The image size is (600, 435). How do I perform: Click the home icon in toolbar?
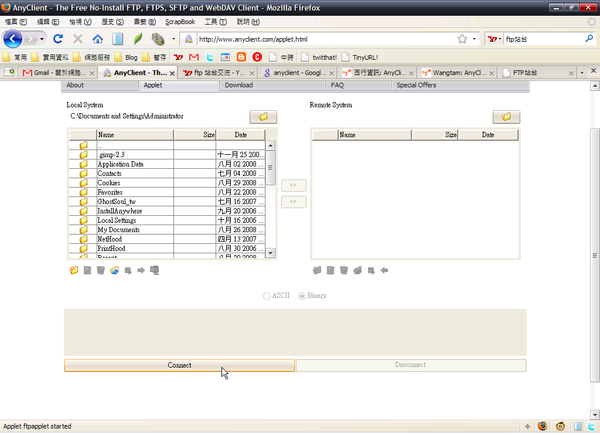click(x=98, y=39)
